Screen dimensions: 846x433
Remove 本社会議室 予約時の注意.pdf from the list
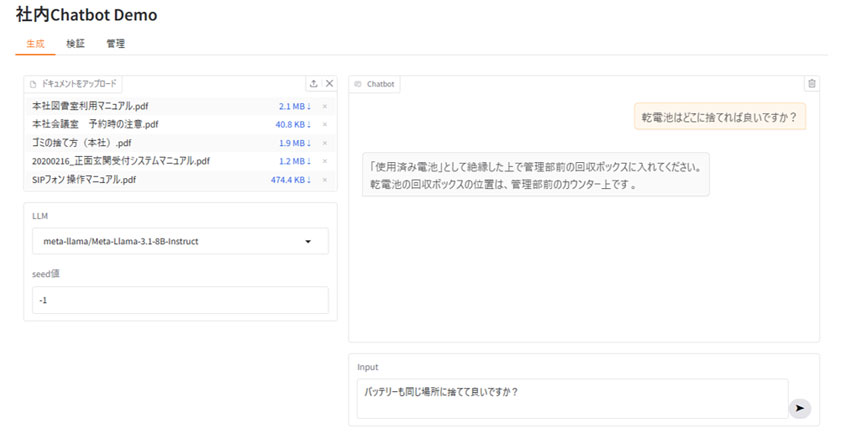coord(324,125)
